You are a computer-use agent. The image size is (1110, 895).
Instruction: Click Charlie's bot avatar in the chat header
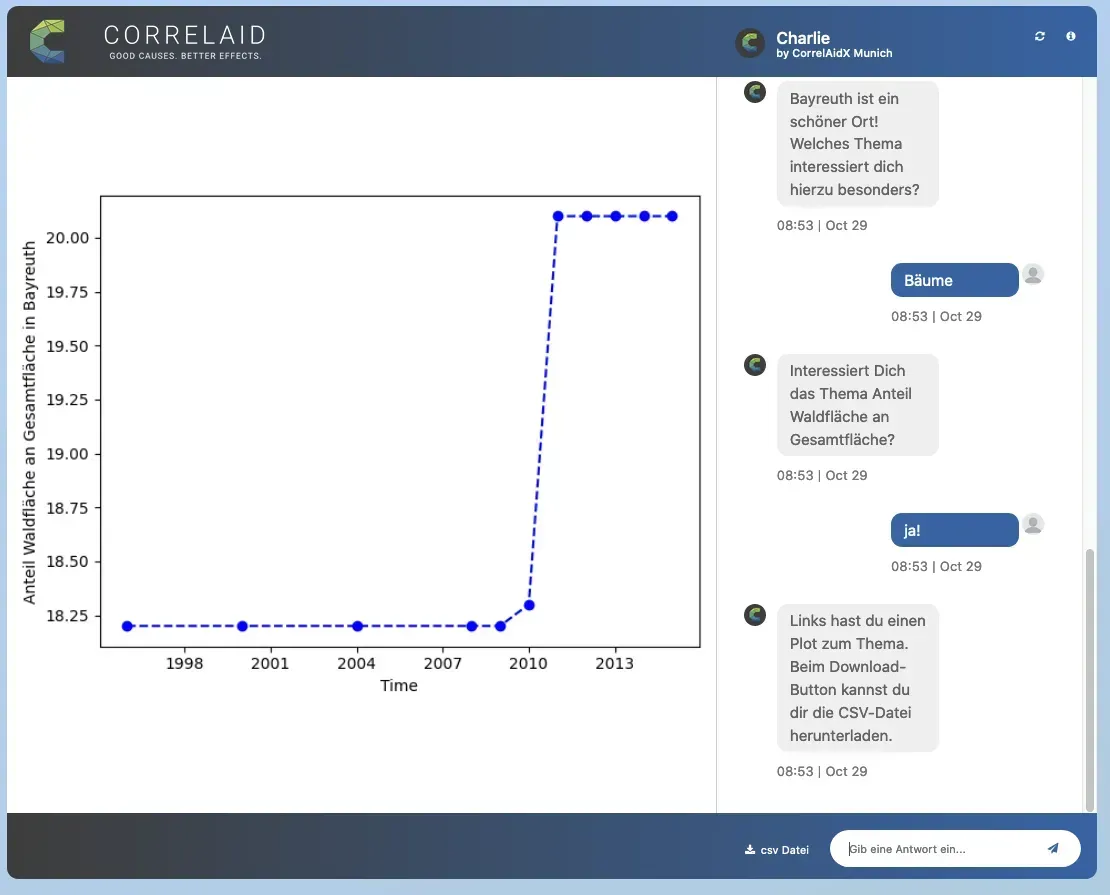[x=749, y=43]
